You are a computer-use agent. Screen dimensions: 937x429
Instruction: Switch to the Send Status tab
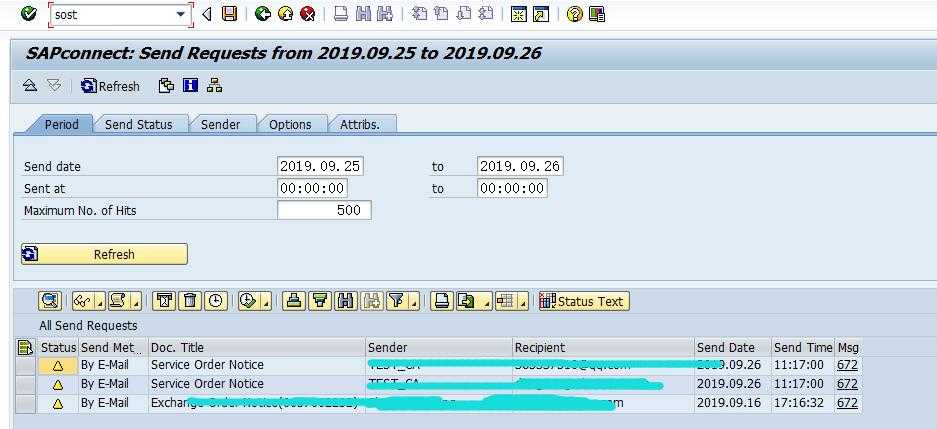tap(139, 124)
